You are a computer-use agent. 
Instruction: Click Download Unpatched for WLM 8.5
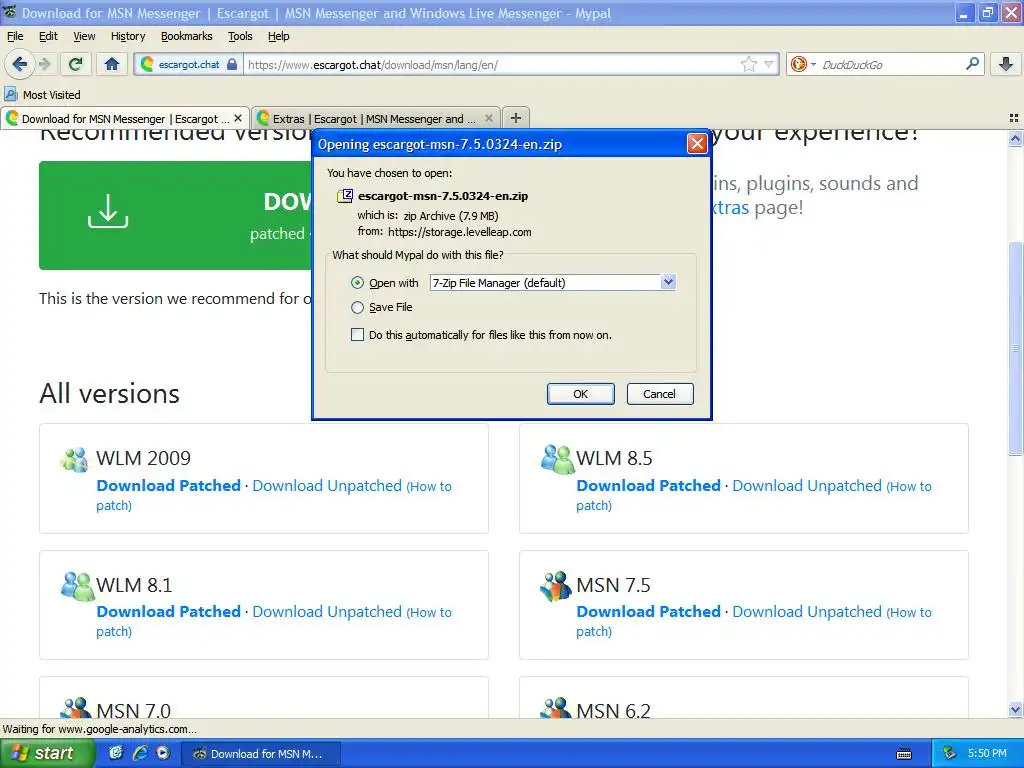(807, 486)
